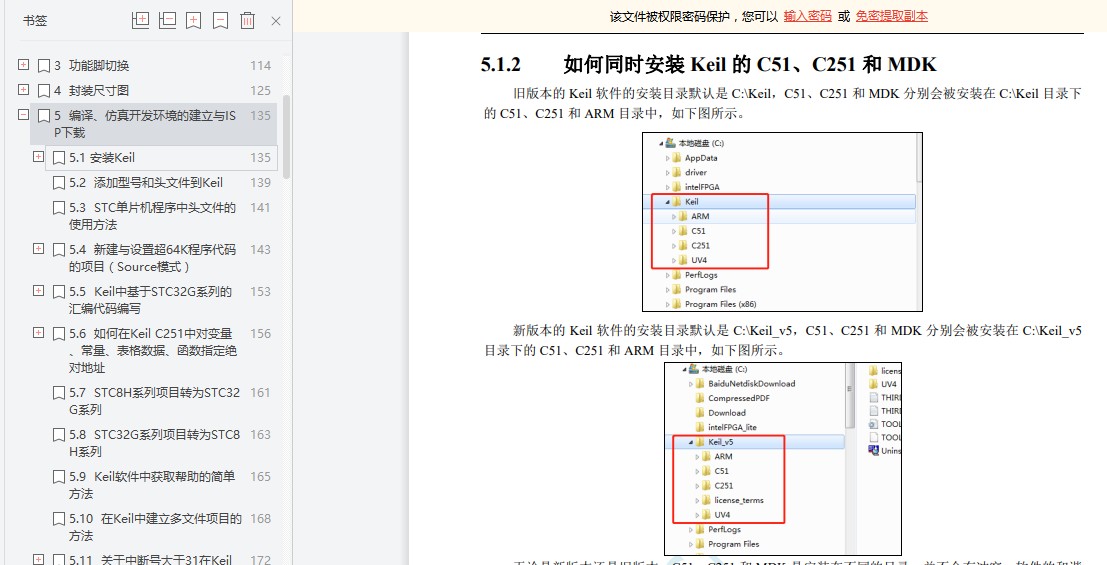Delete bookmark with the trash can icon

pyautogui.click(x=247, y=20)
